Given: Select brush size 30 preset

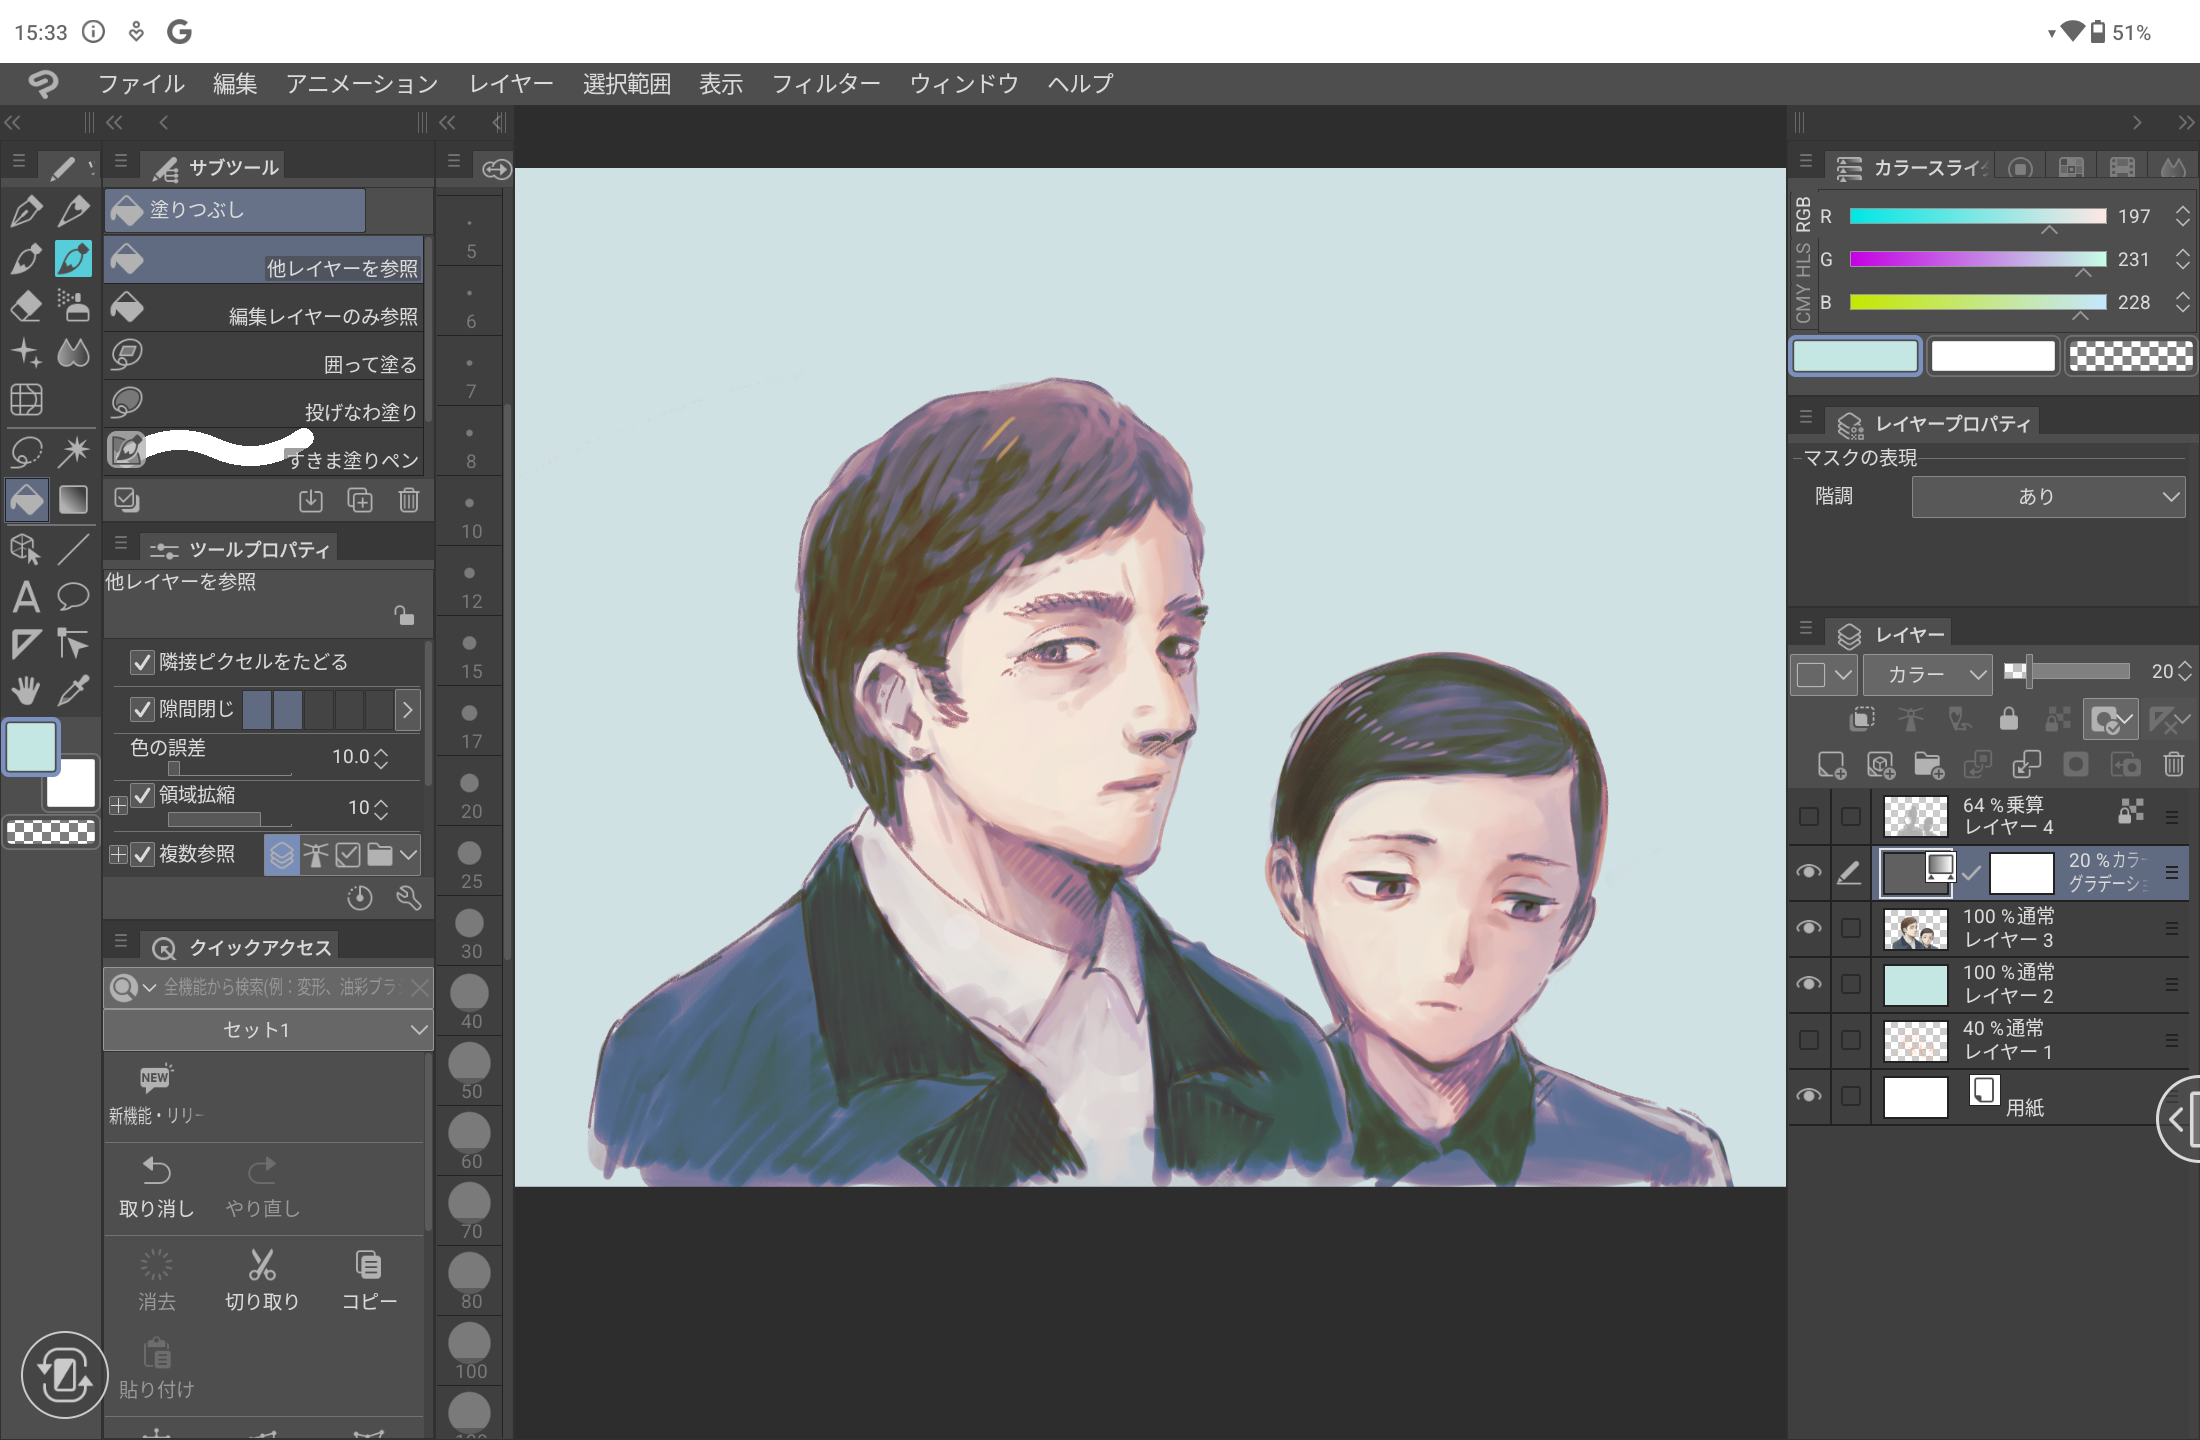Looking at the screenshot, I should [x=470, y=931].
